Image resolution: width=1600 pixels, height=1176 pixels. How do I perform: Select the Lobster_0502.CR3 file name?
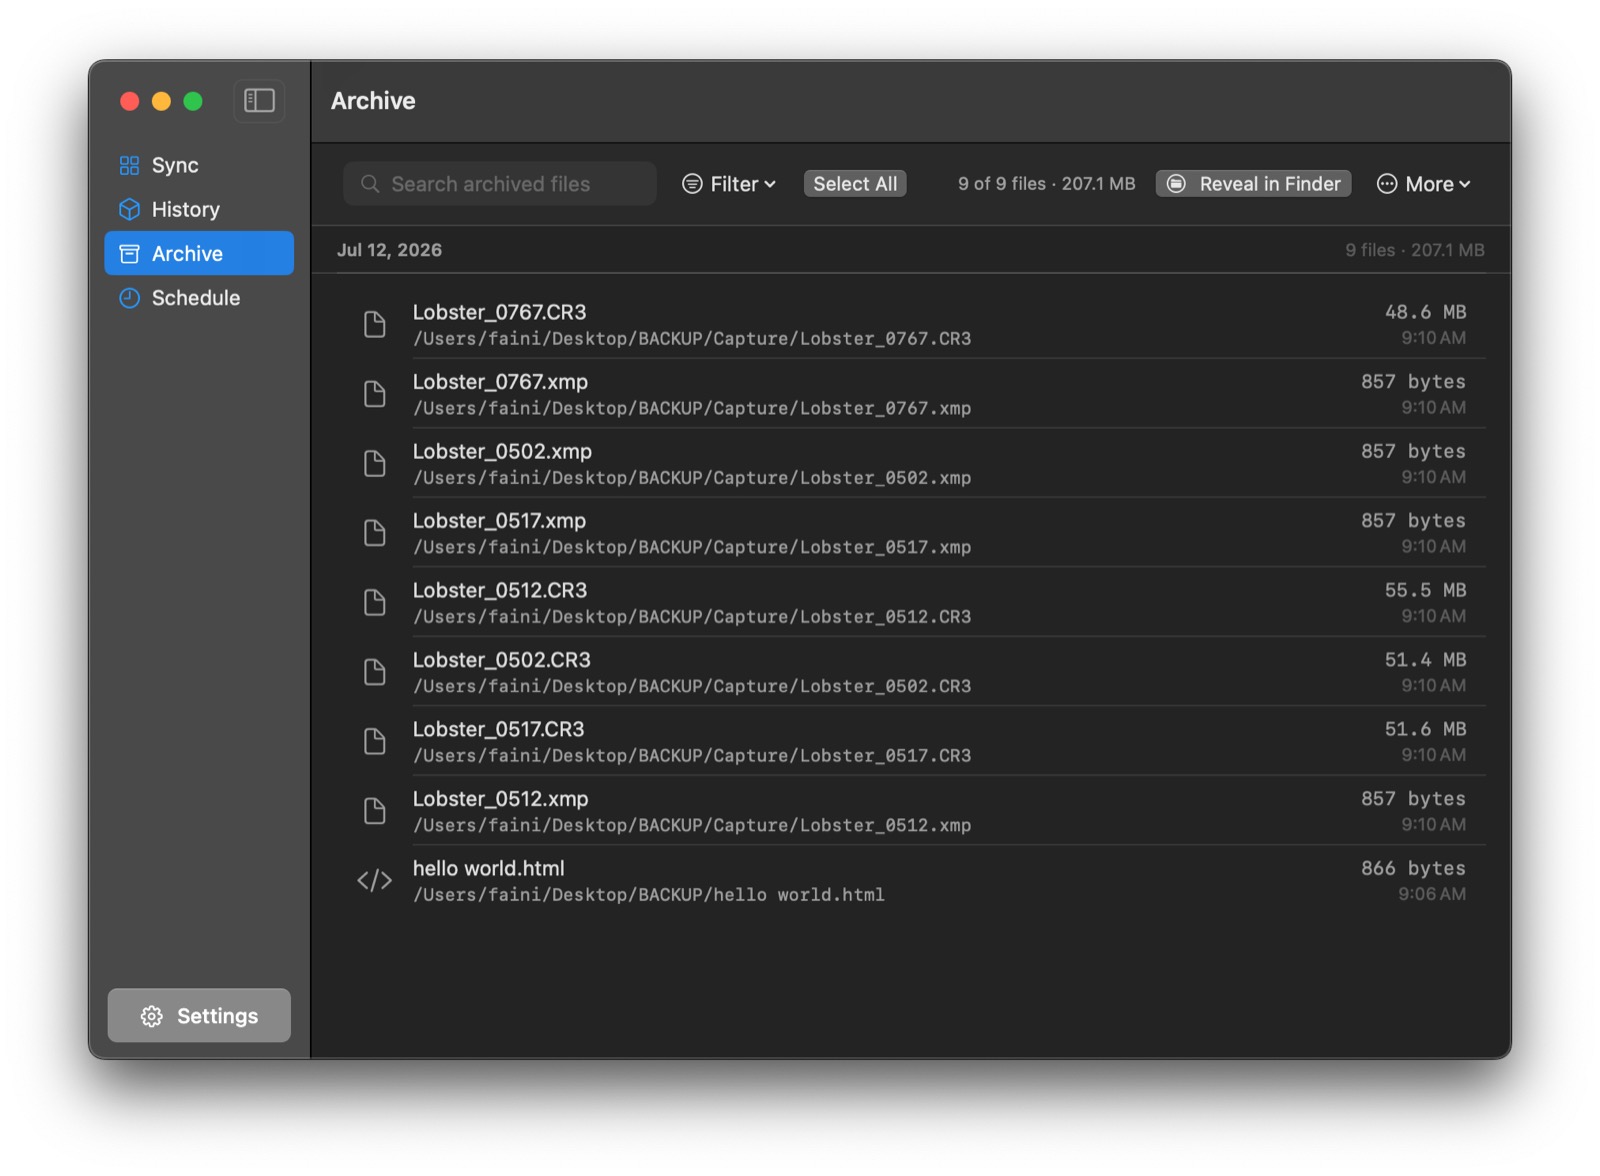coord(501,660)
